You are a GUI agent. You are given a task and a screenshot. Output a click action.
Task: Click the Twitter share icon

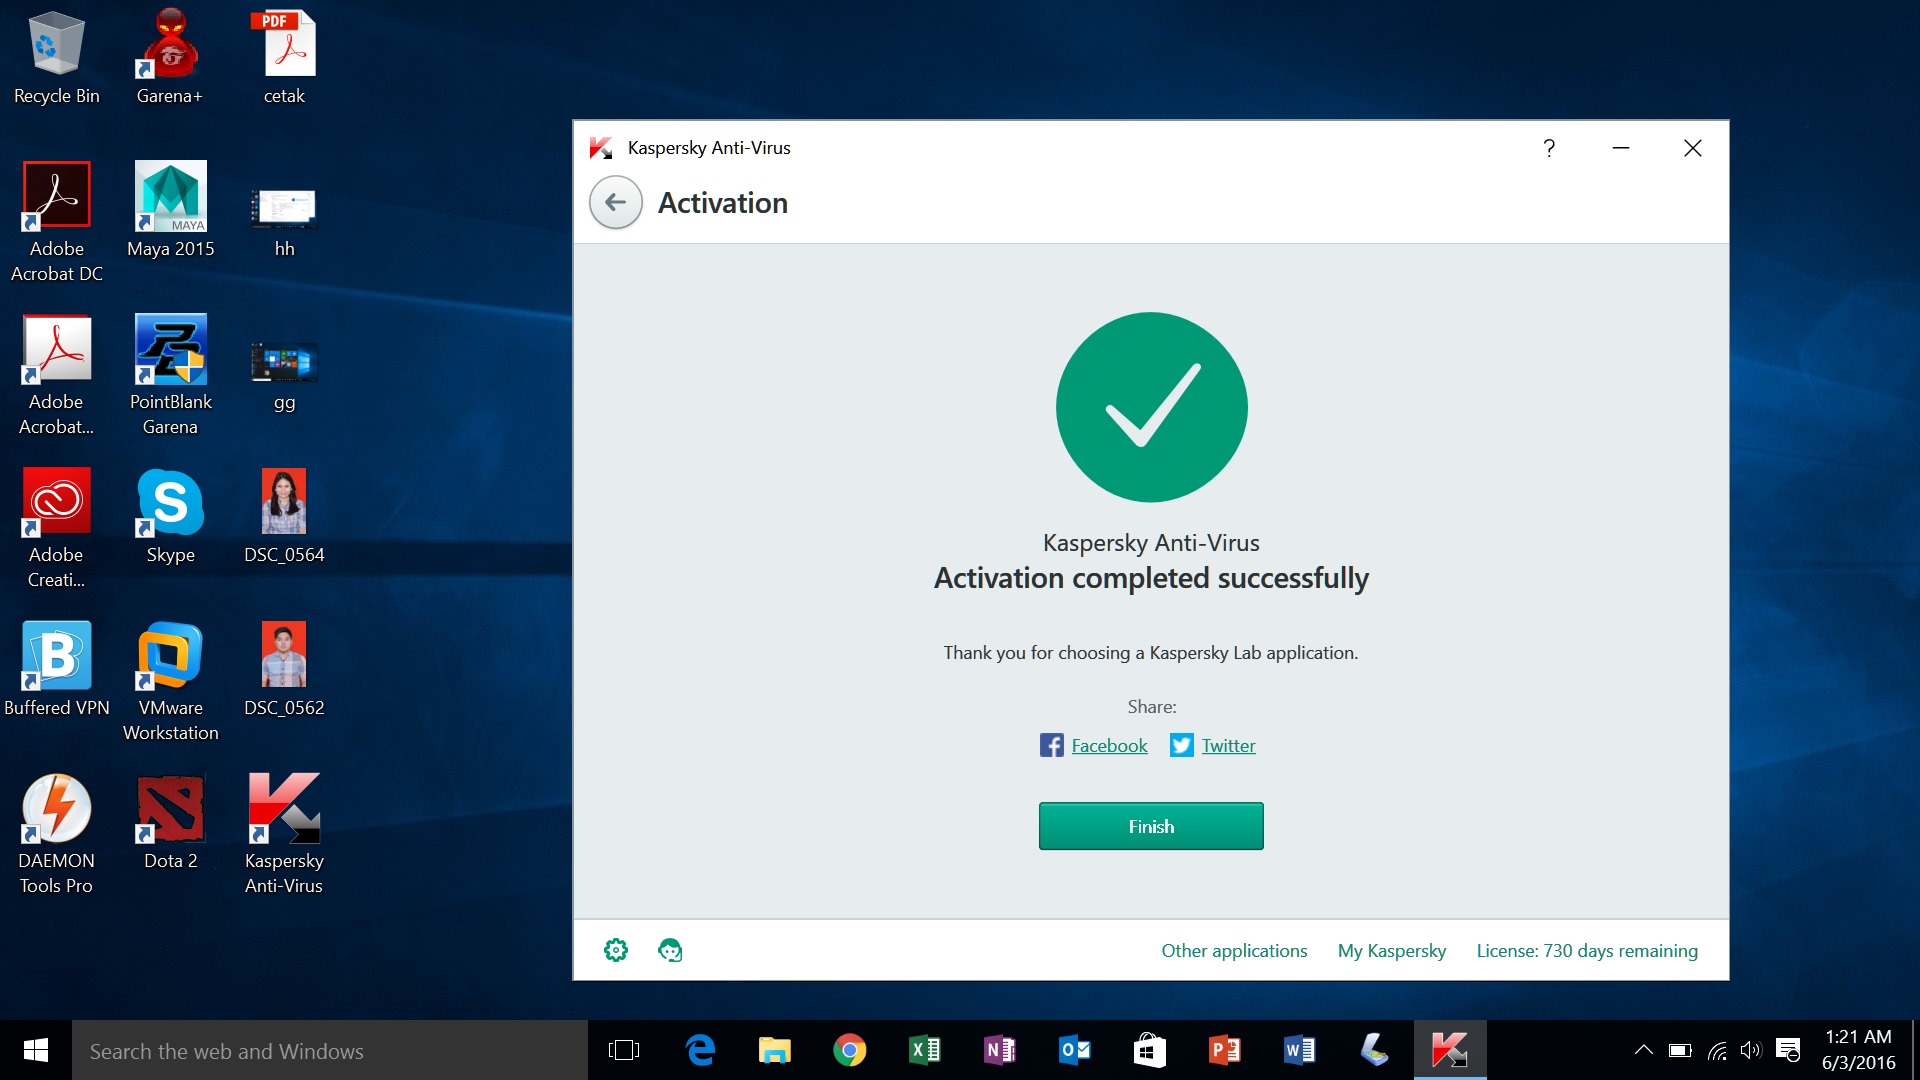(1181, 745)
